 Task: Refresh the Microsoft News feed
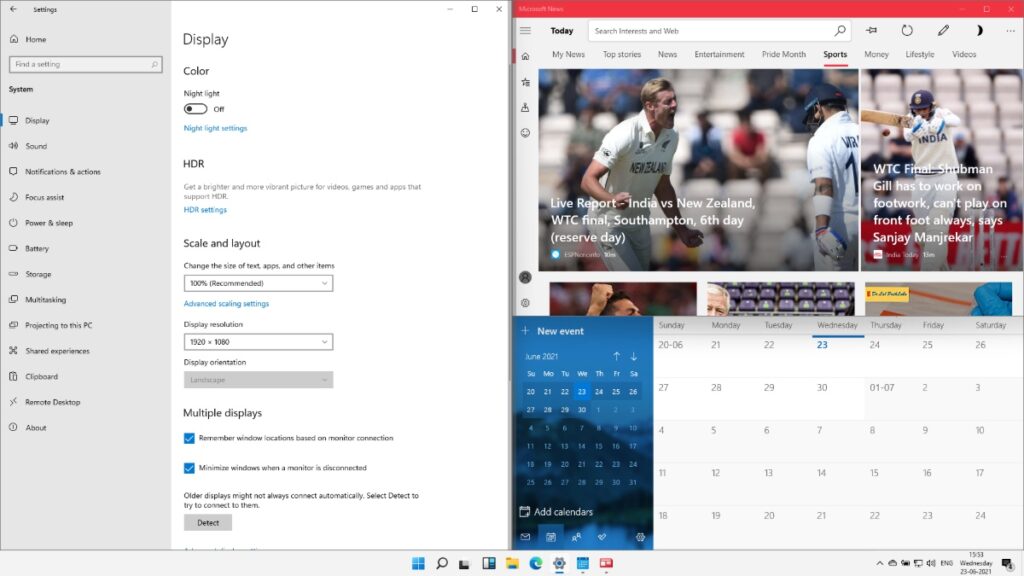tap(907, 30)
